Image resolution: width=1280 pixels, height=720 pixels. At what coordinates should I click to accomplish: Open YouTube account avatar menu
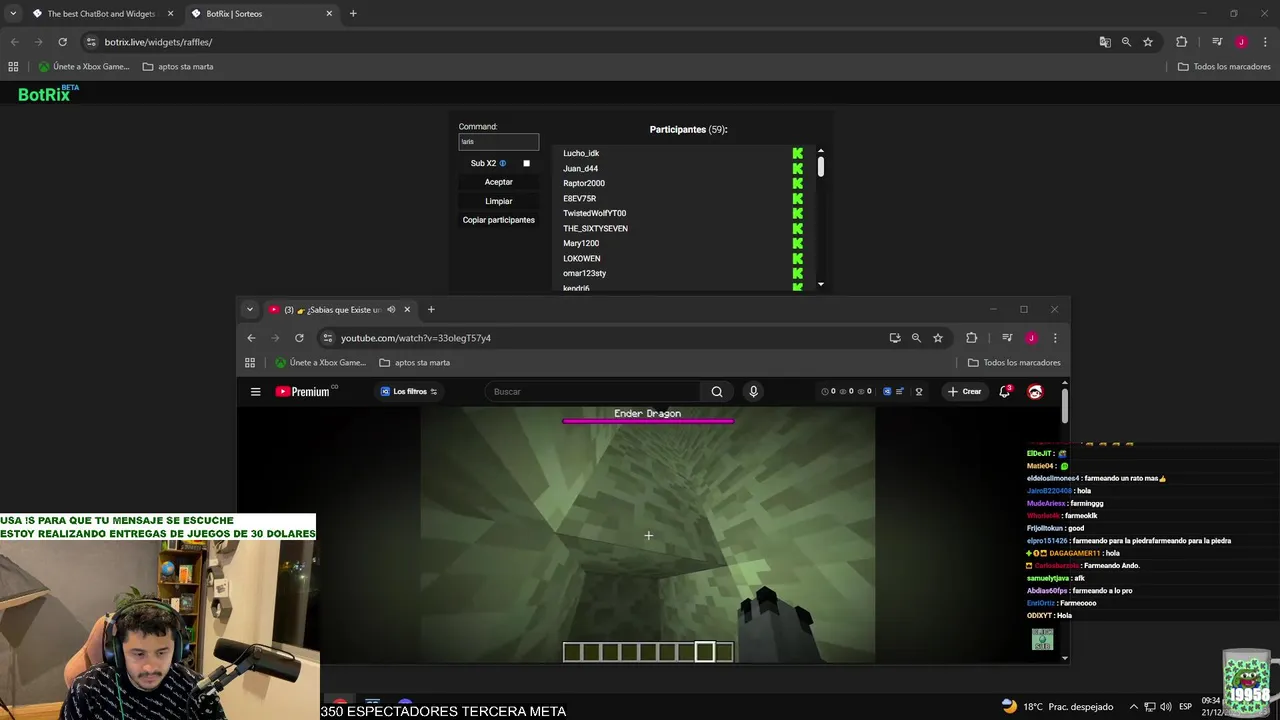point(1035,392)
